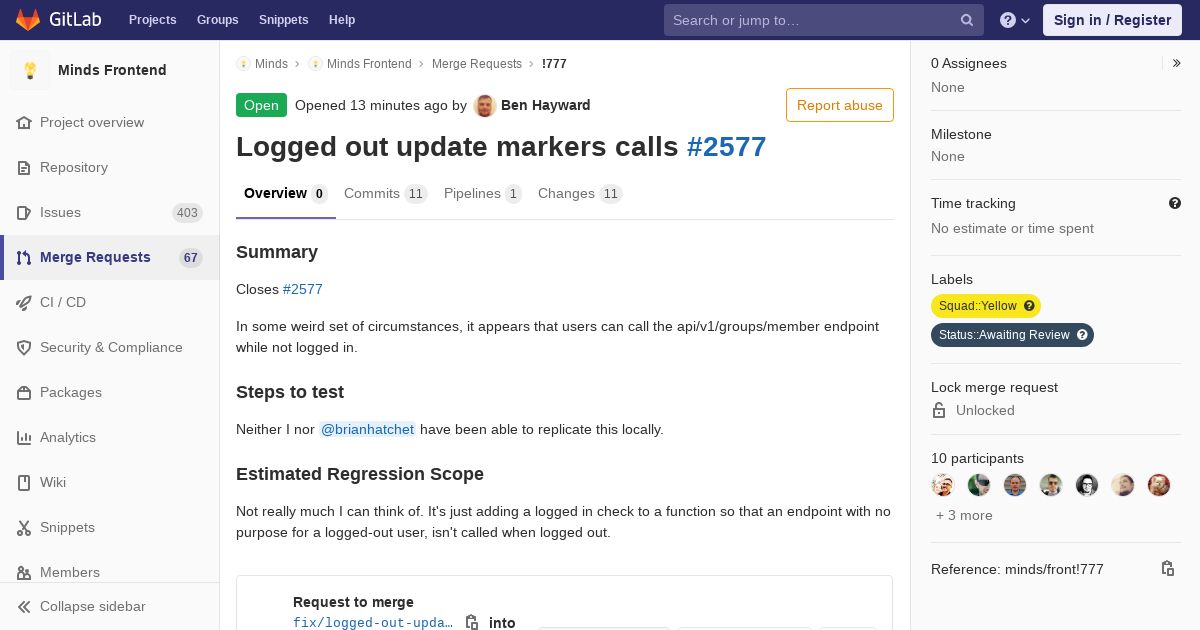This screenshot has height=630, width=1200.
Task: Click the Squad::Yellow label
Action: pos(977,306)
